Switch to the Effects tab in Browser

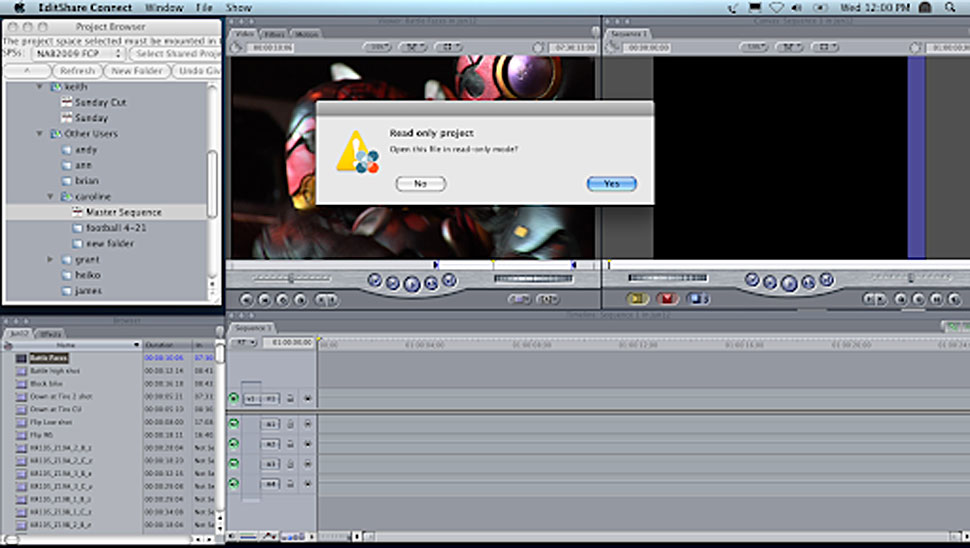pos(49,334)
